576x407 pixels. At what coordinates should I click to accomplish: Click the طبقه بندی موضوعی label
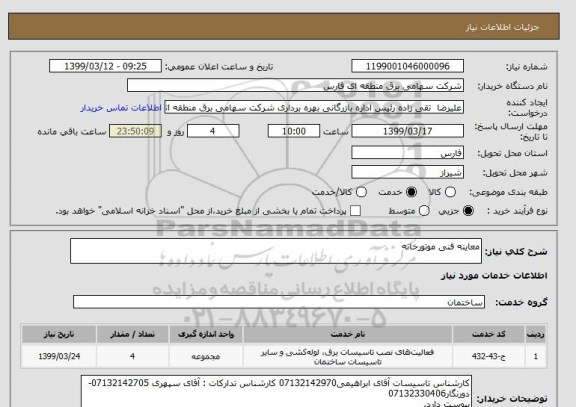[x=508, y=192]
